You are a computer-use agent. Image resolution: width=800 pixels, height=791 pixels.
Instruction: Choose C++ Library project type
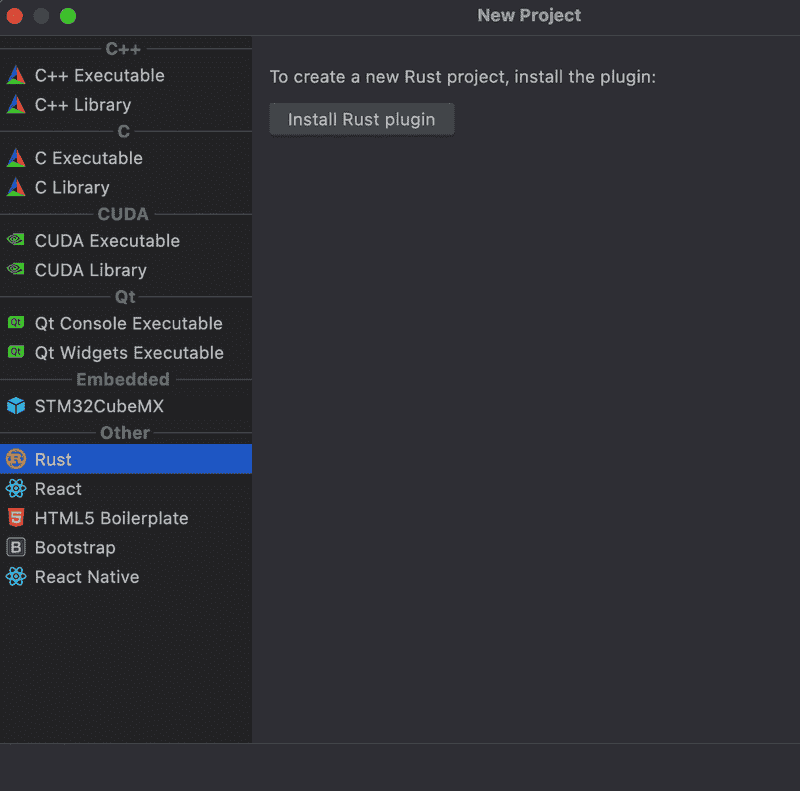pos(126,105)
